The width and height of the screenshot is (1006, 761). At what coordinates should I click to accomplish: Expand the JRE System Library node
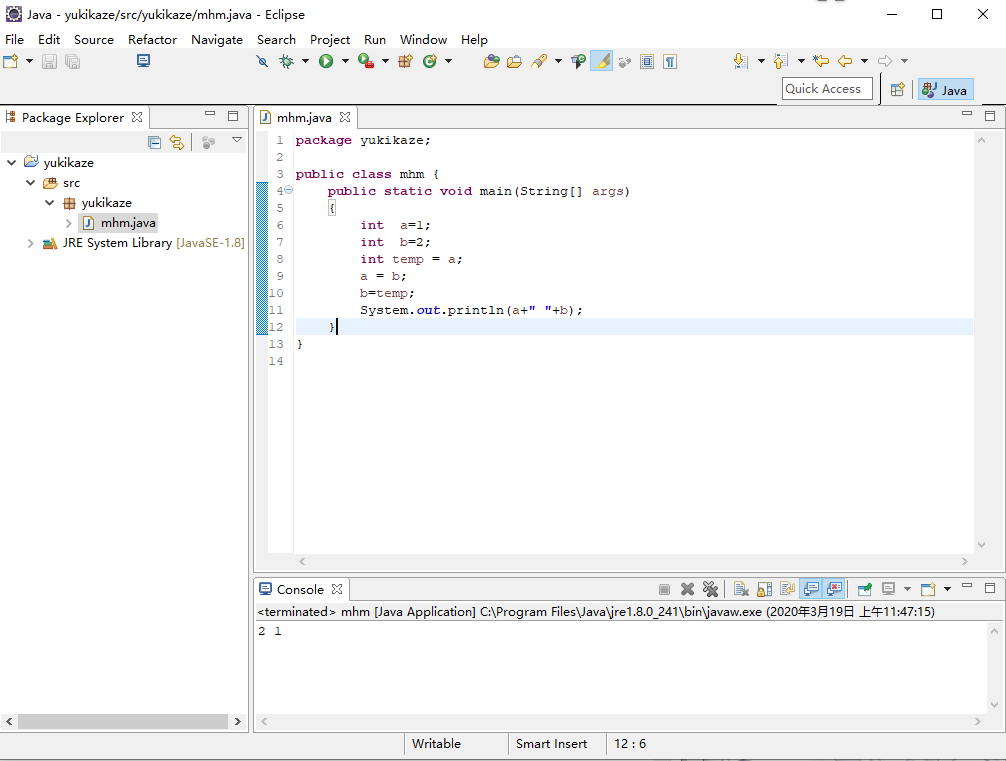pos(31,243)
